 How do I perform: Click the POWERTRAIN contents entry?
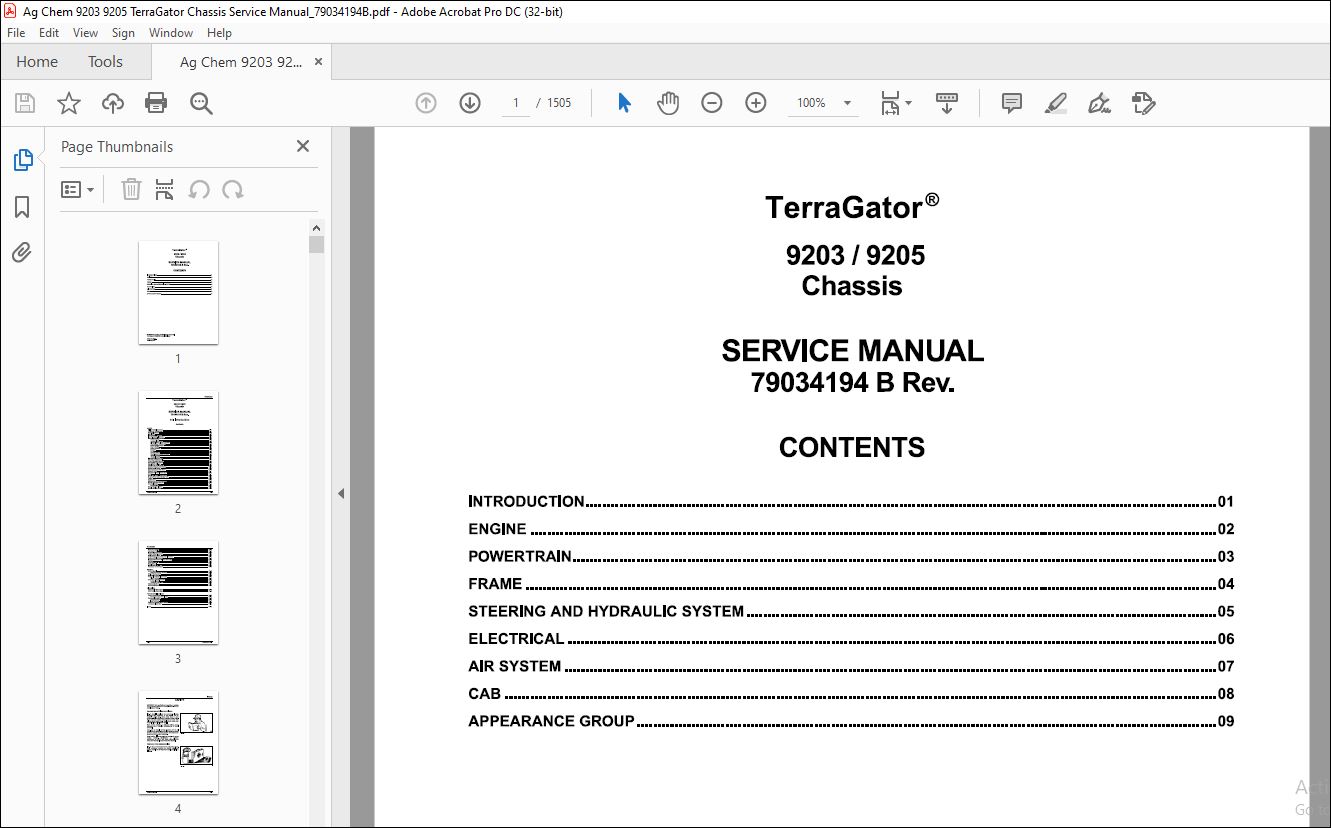(851, 557)
